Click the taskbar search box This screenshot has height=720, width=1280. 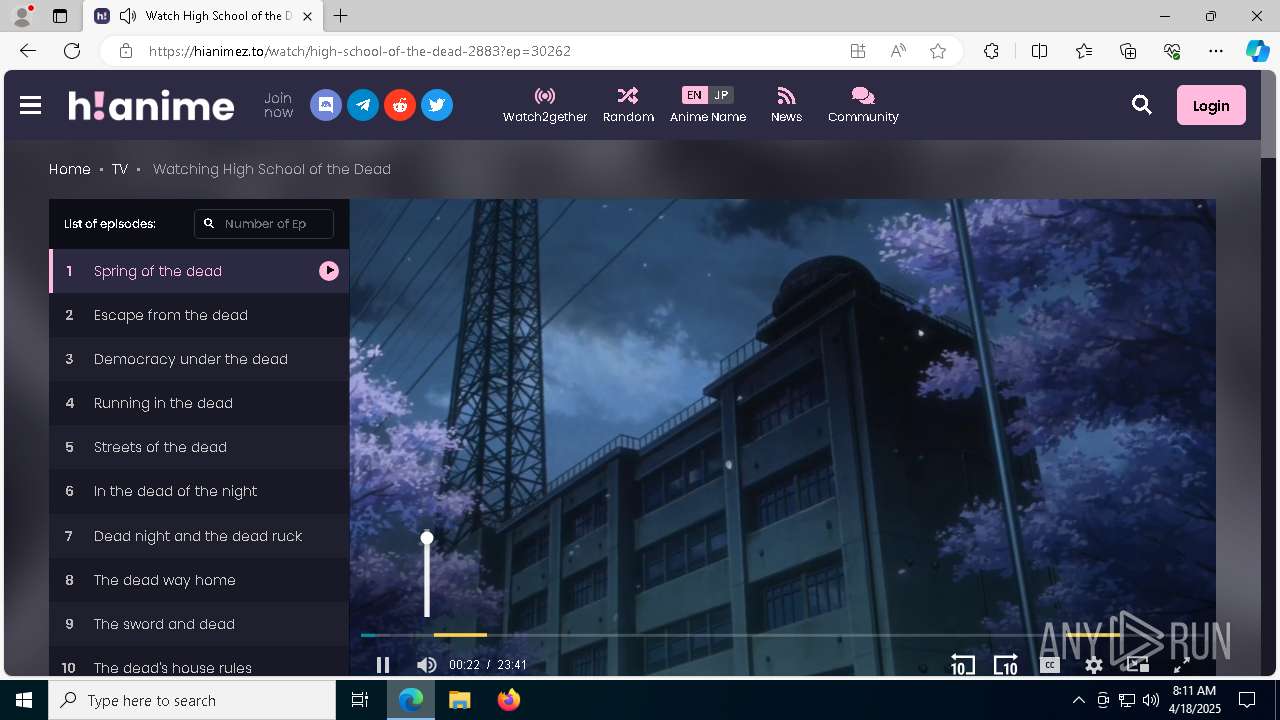(192, 700)
